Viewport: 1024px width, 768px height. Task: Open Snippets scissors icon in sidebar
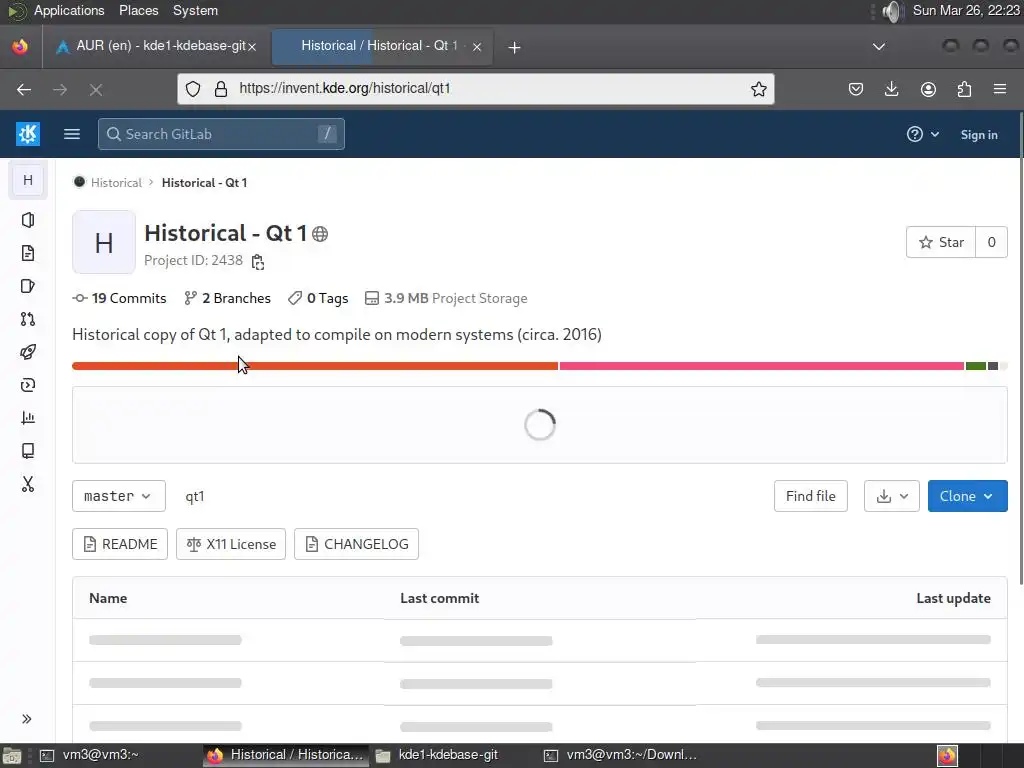coord(28,484)
